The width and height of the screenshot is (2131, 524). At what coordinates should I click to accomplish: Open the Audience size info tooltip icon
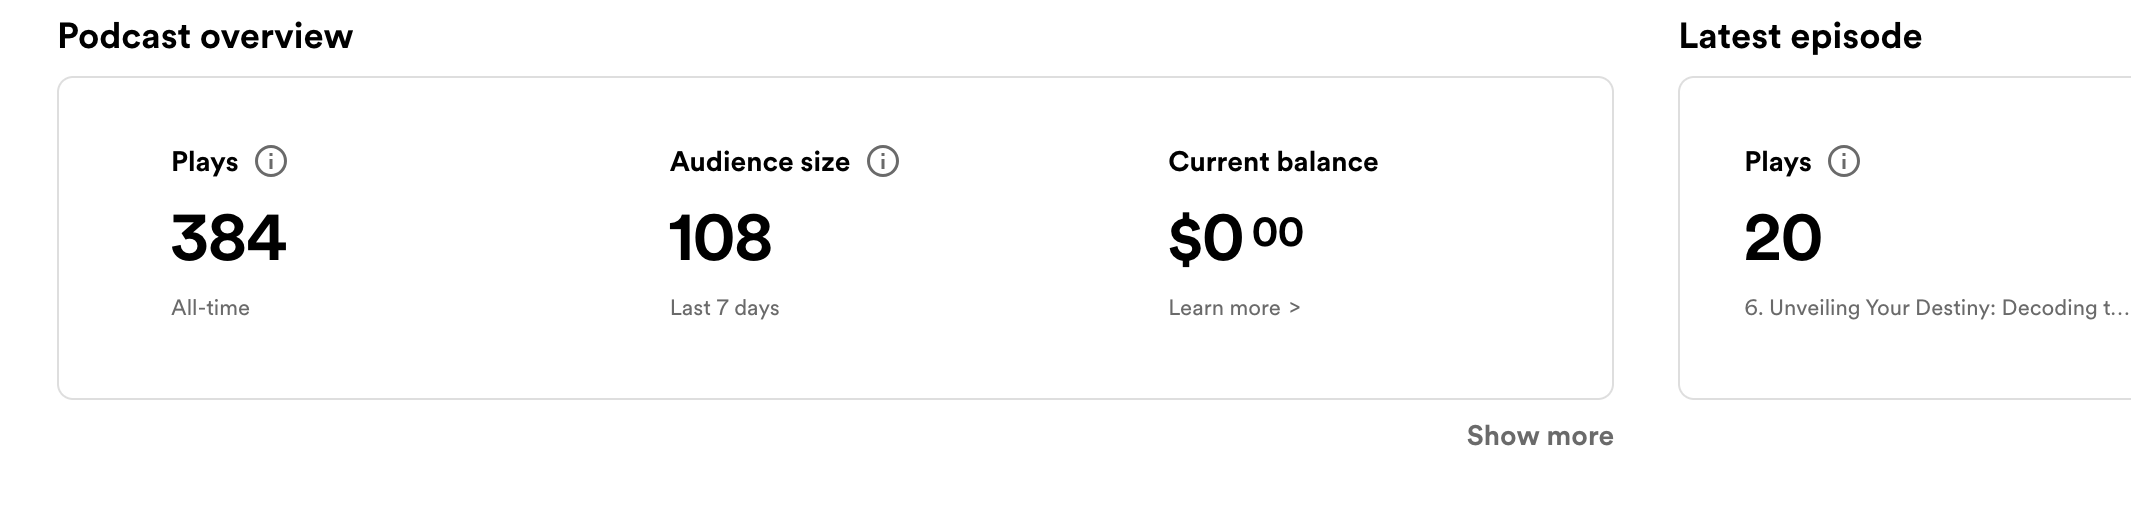coord(882,161)
